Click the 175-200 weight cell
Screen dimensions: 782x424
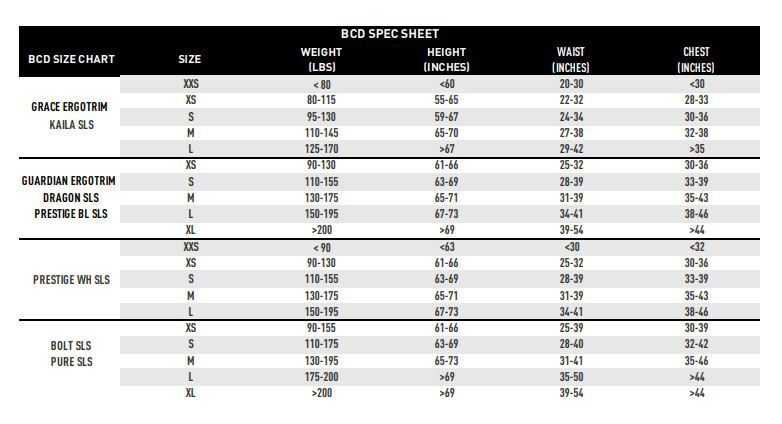[321, 377]
